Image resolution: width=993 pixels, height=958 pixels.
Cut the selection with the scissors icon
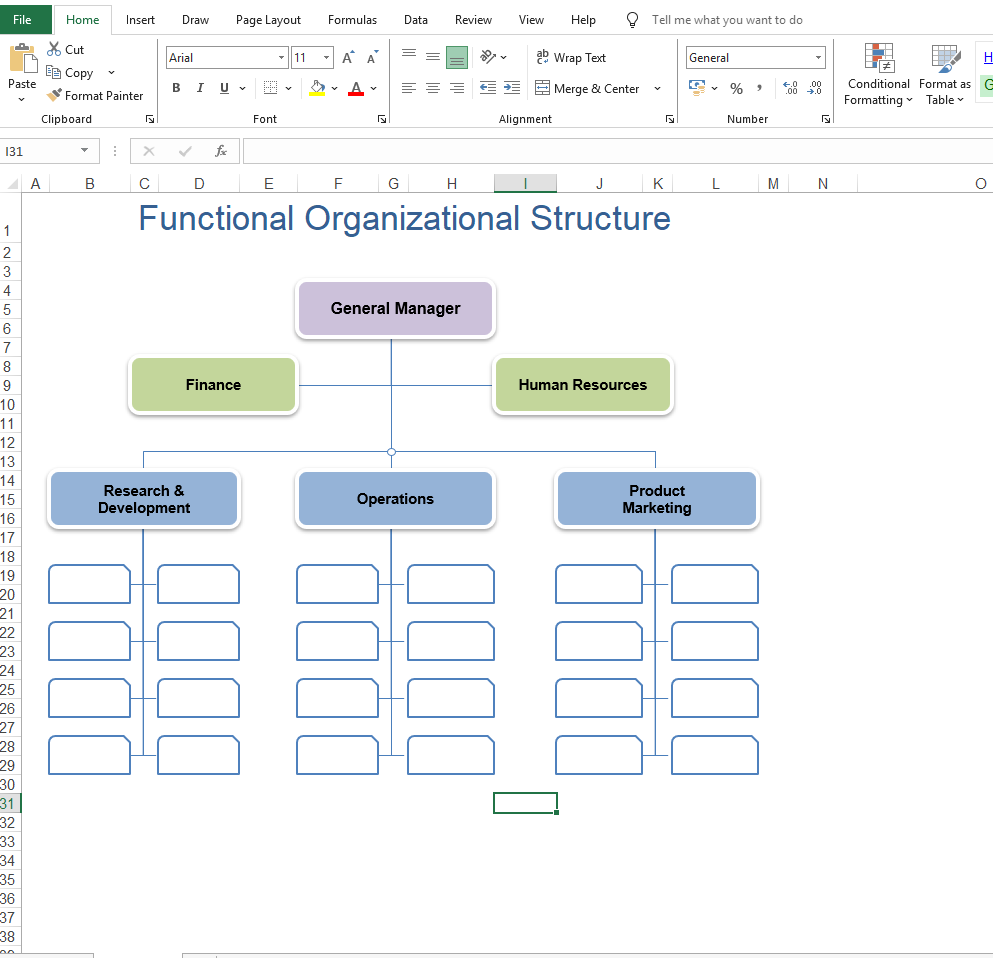(54, 49)
